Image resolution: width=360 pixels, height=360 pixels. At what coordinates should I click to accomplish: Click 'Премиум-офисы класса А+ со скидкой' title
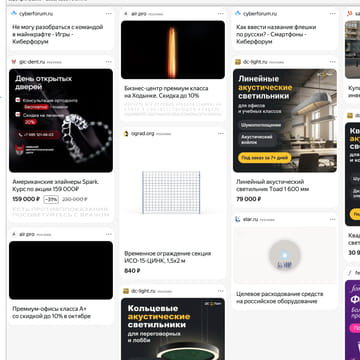(52, 313)
